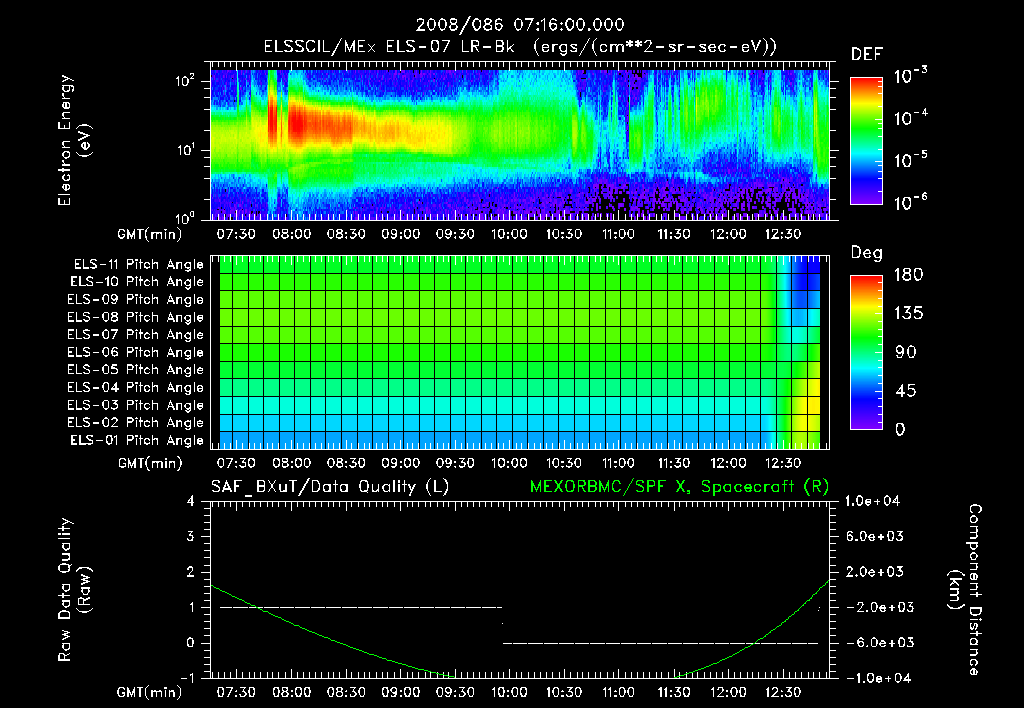Select the Component Distance (km) axis label
Image resolution: width=1024 pixels, height=708 pixels.
click(965, 590)
